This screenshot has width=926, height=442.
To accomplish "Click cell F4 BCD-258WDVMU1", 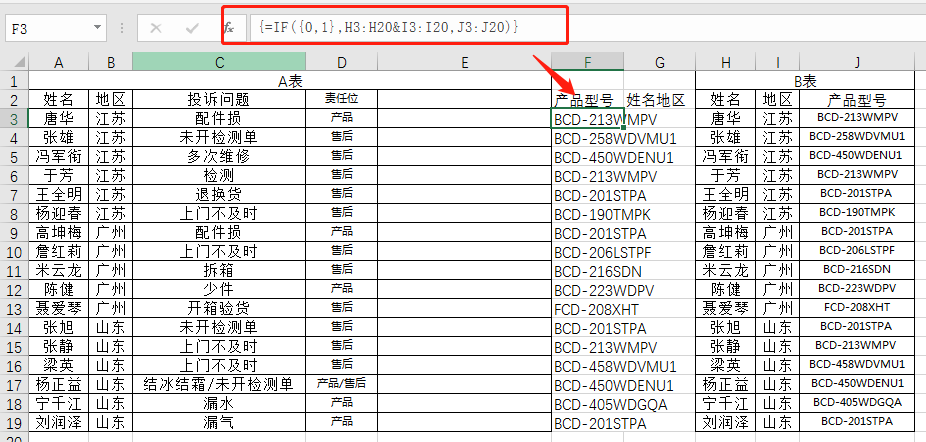I will coord(588,138).
